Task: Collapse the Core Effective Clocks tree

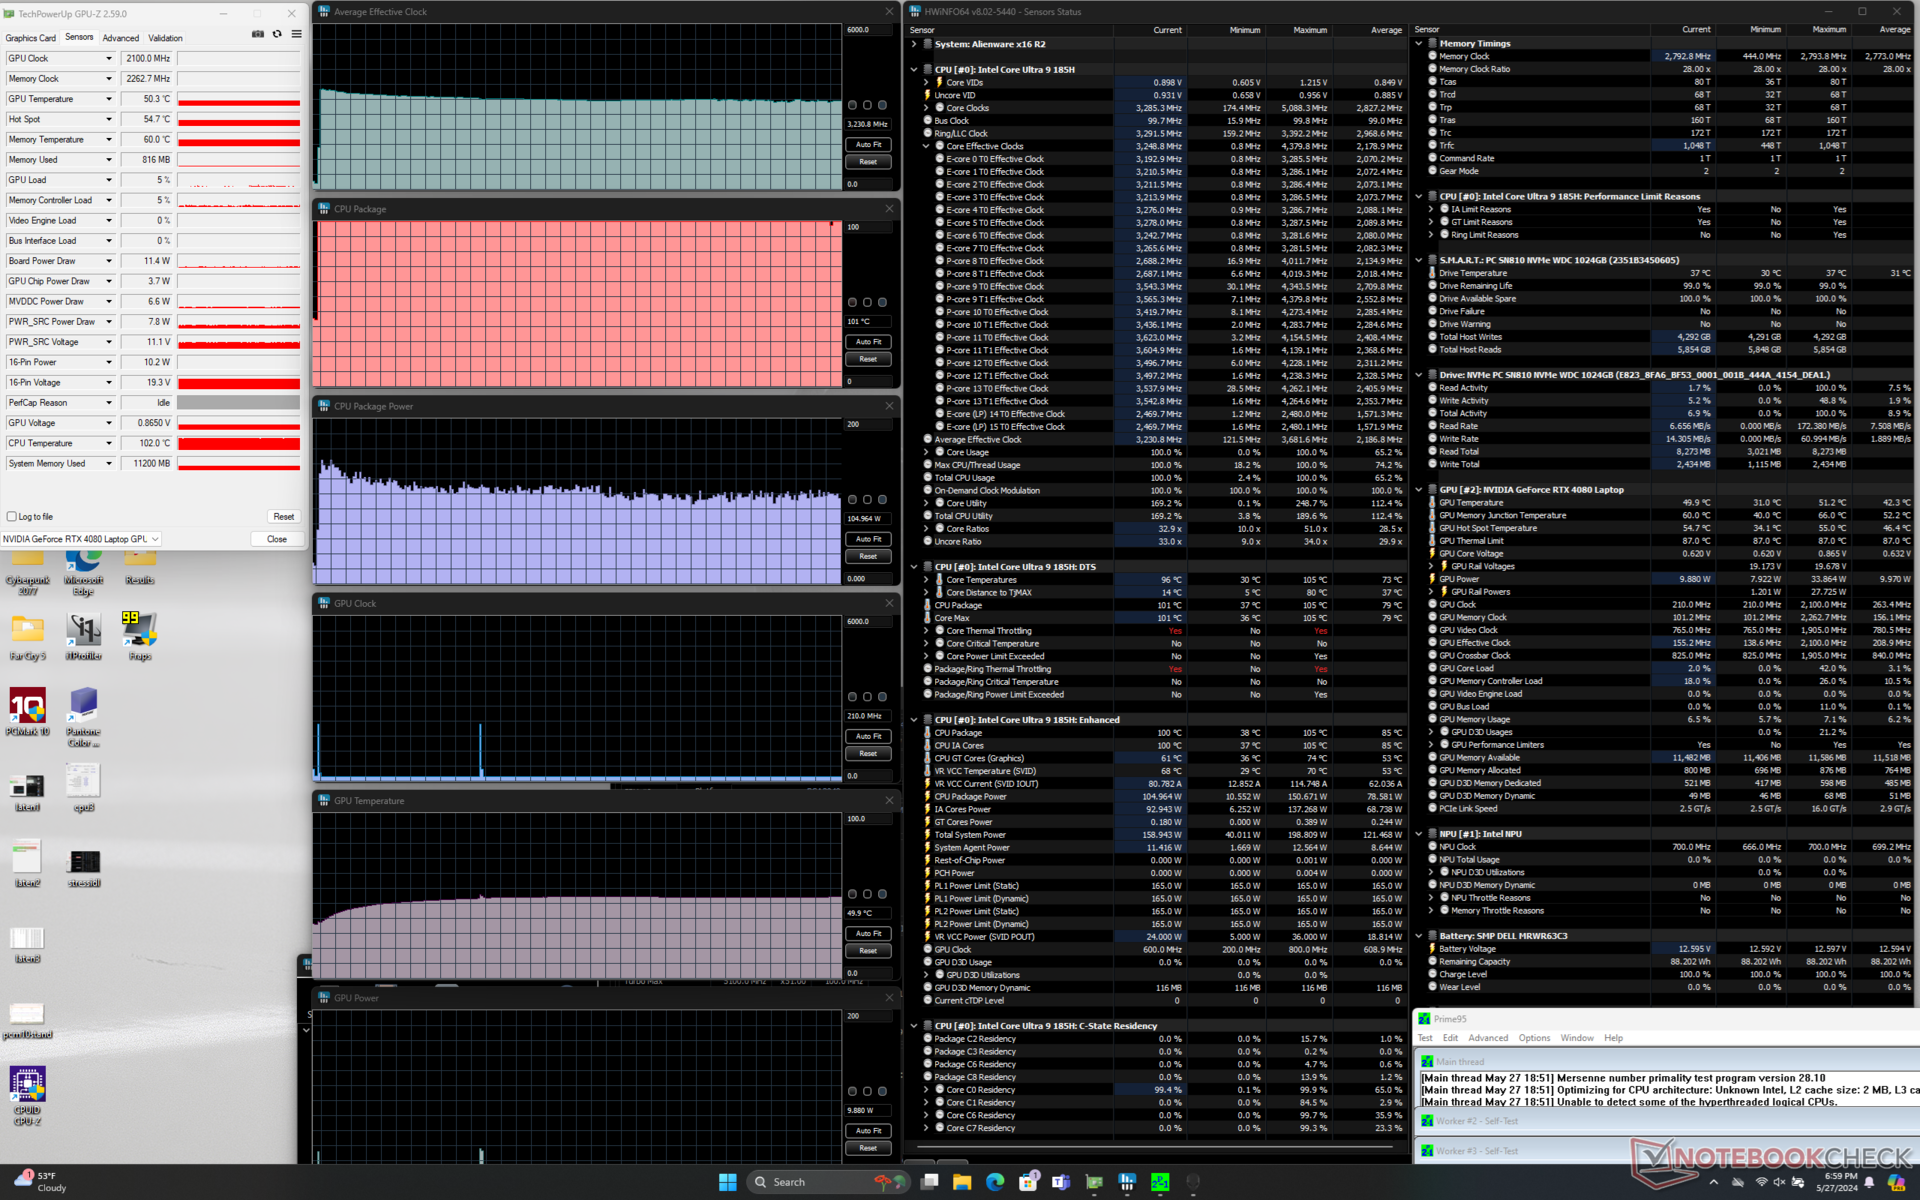Action: 926,146
